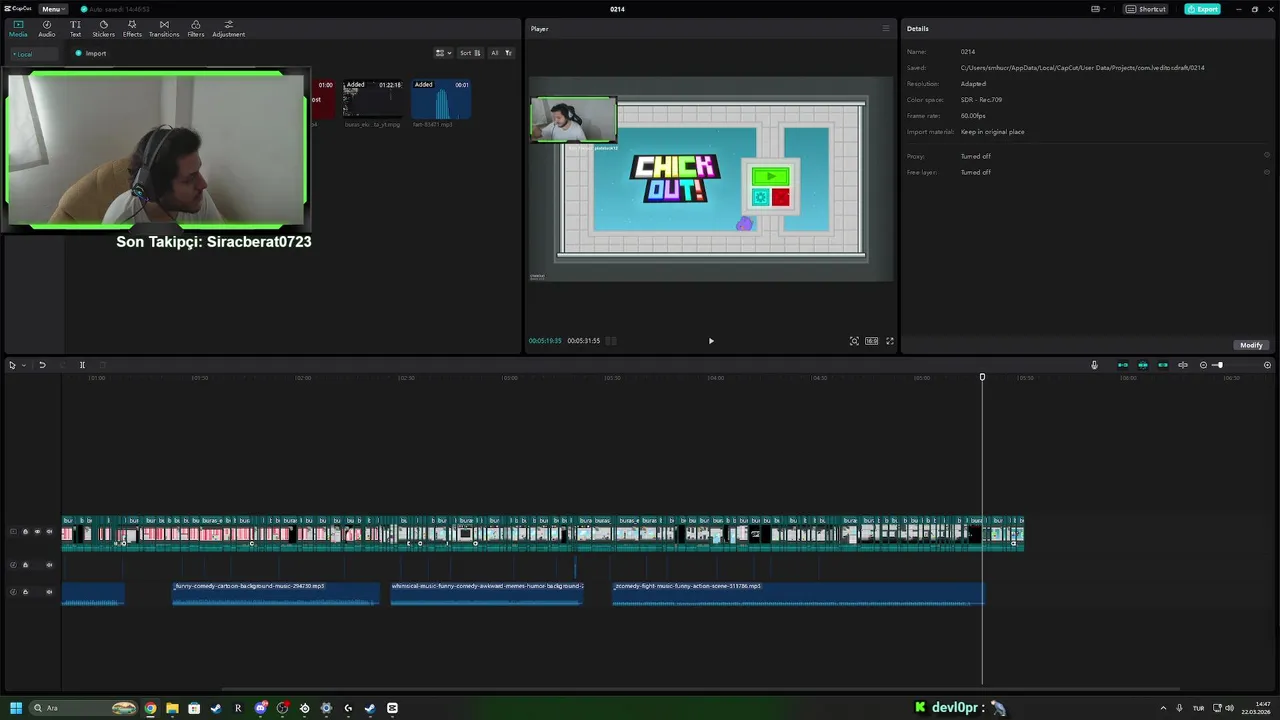1280x720 pixels.
Task: Click the Modify button in Details
Action: pyautogui.click(x=1251, y=345)
